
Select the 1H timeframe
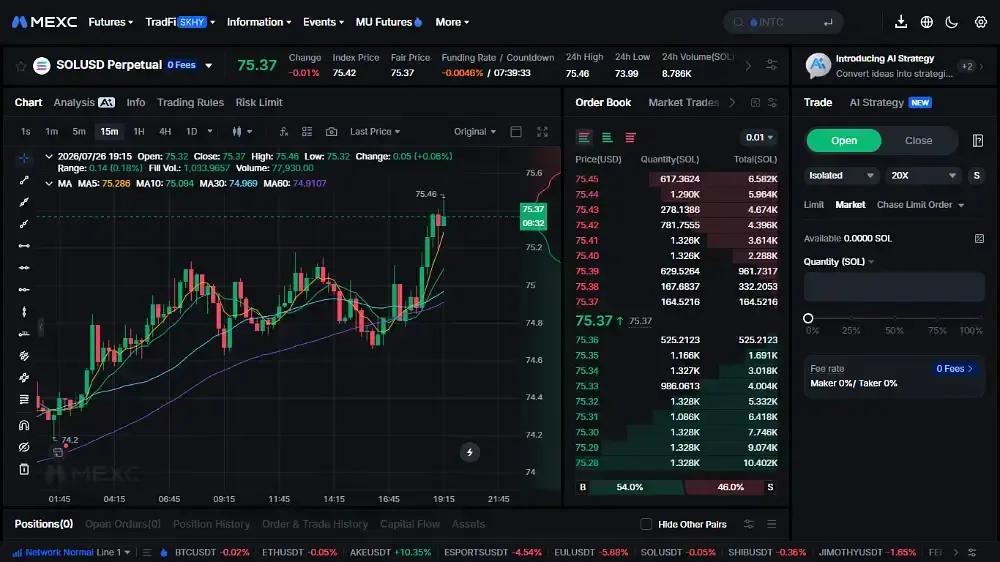click(138, 131)
